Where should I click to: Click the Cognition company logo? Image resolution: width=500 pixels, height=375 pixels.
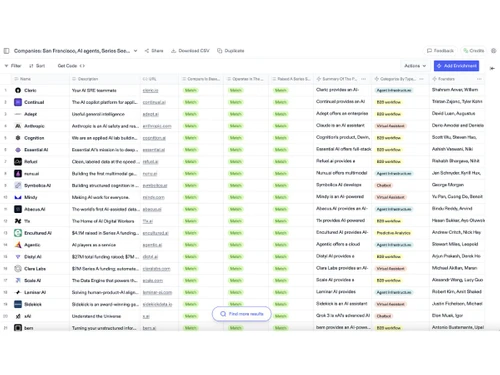pos(18,138)
